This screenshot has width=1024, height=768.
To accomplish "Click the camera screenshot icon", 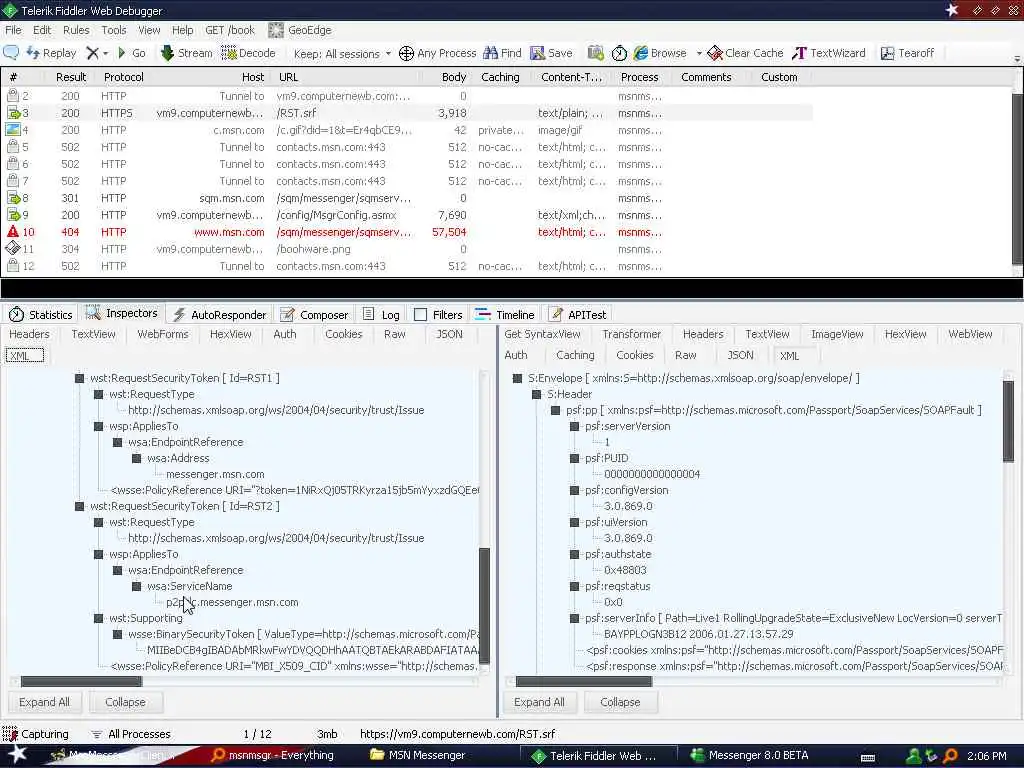I will click(x=595, y=53).
